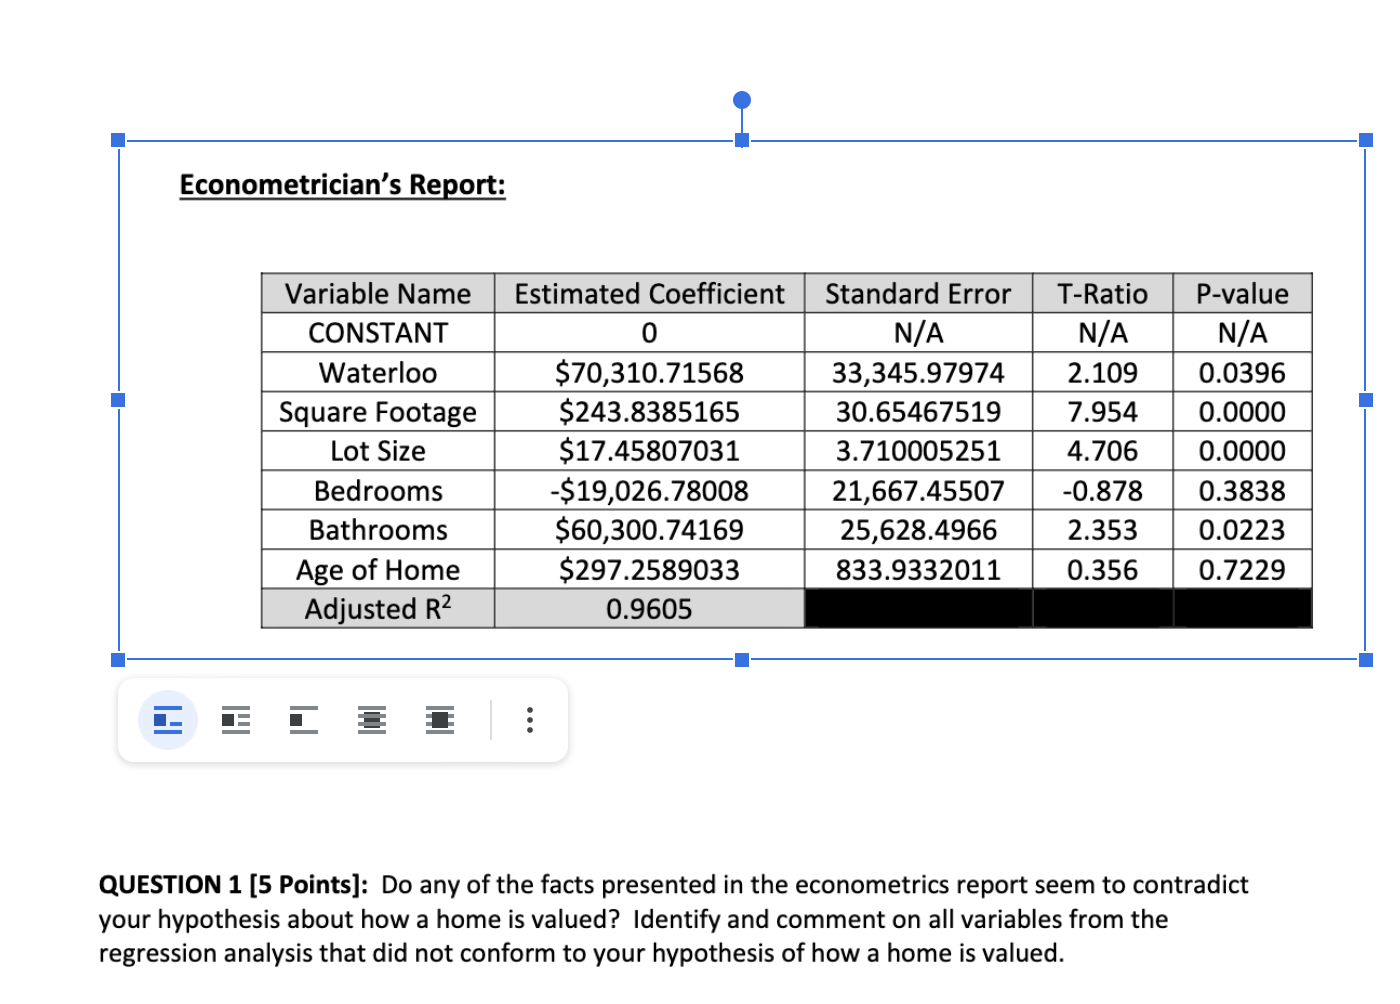The width and height of the screenshot is (1400, 1004).
Task: Select the standard error value 33,345.97974
Action: pyautogui.click(x=918, y=373)
